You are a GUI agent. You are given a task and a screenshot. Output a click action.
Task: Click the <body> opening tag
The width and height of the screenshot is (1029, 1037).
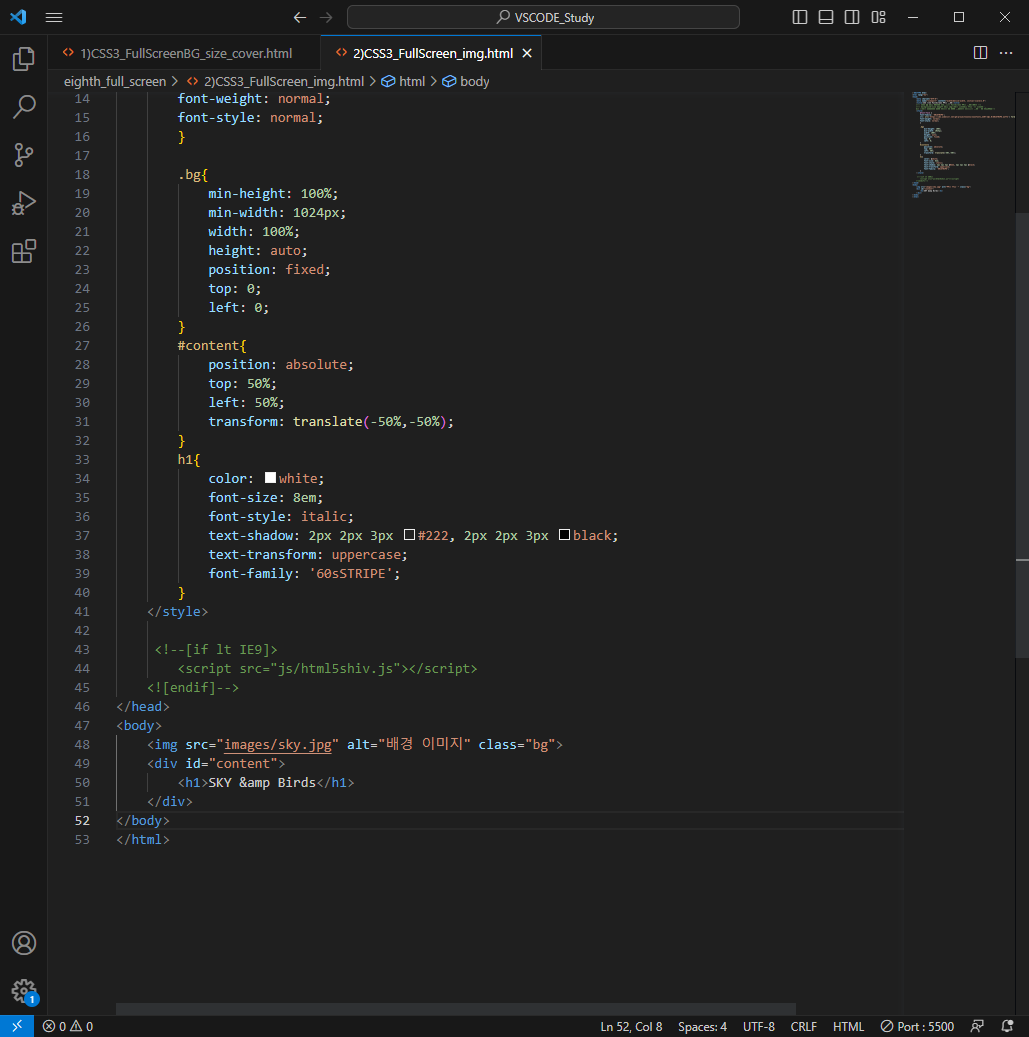(x=139, y=726)
